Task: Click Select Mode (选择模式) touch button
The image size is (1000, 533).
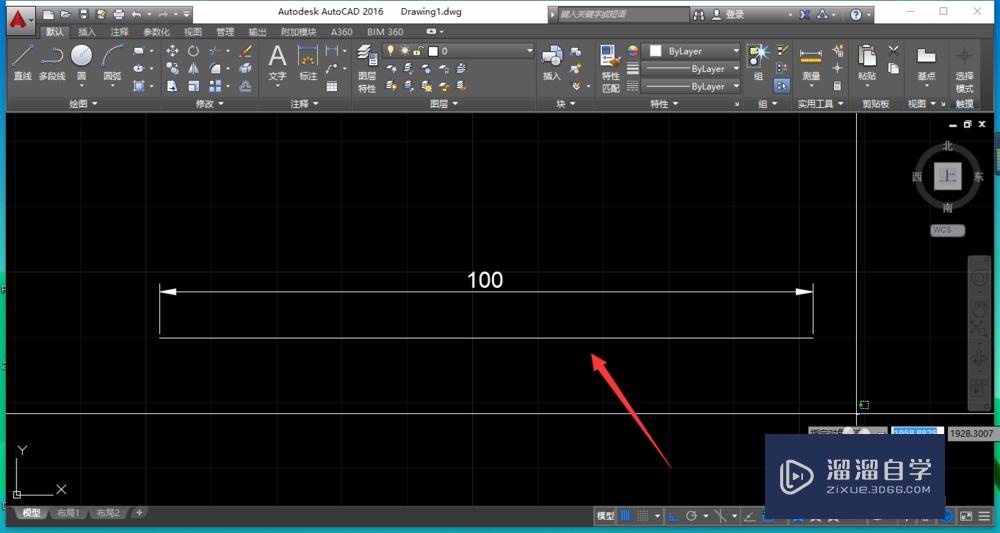Action: pyautogui.click(x=964, y=69)
